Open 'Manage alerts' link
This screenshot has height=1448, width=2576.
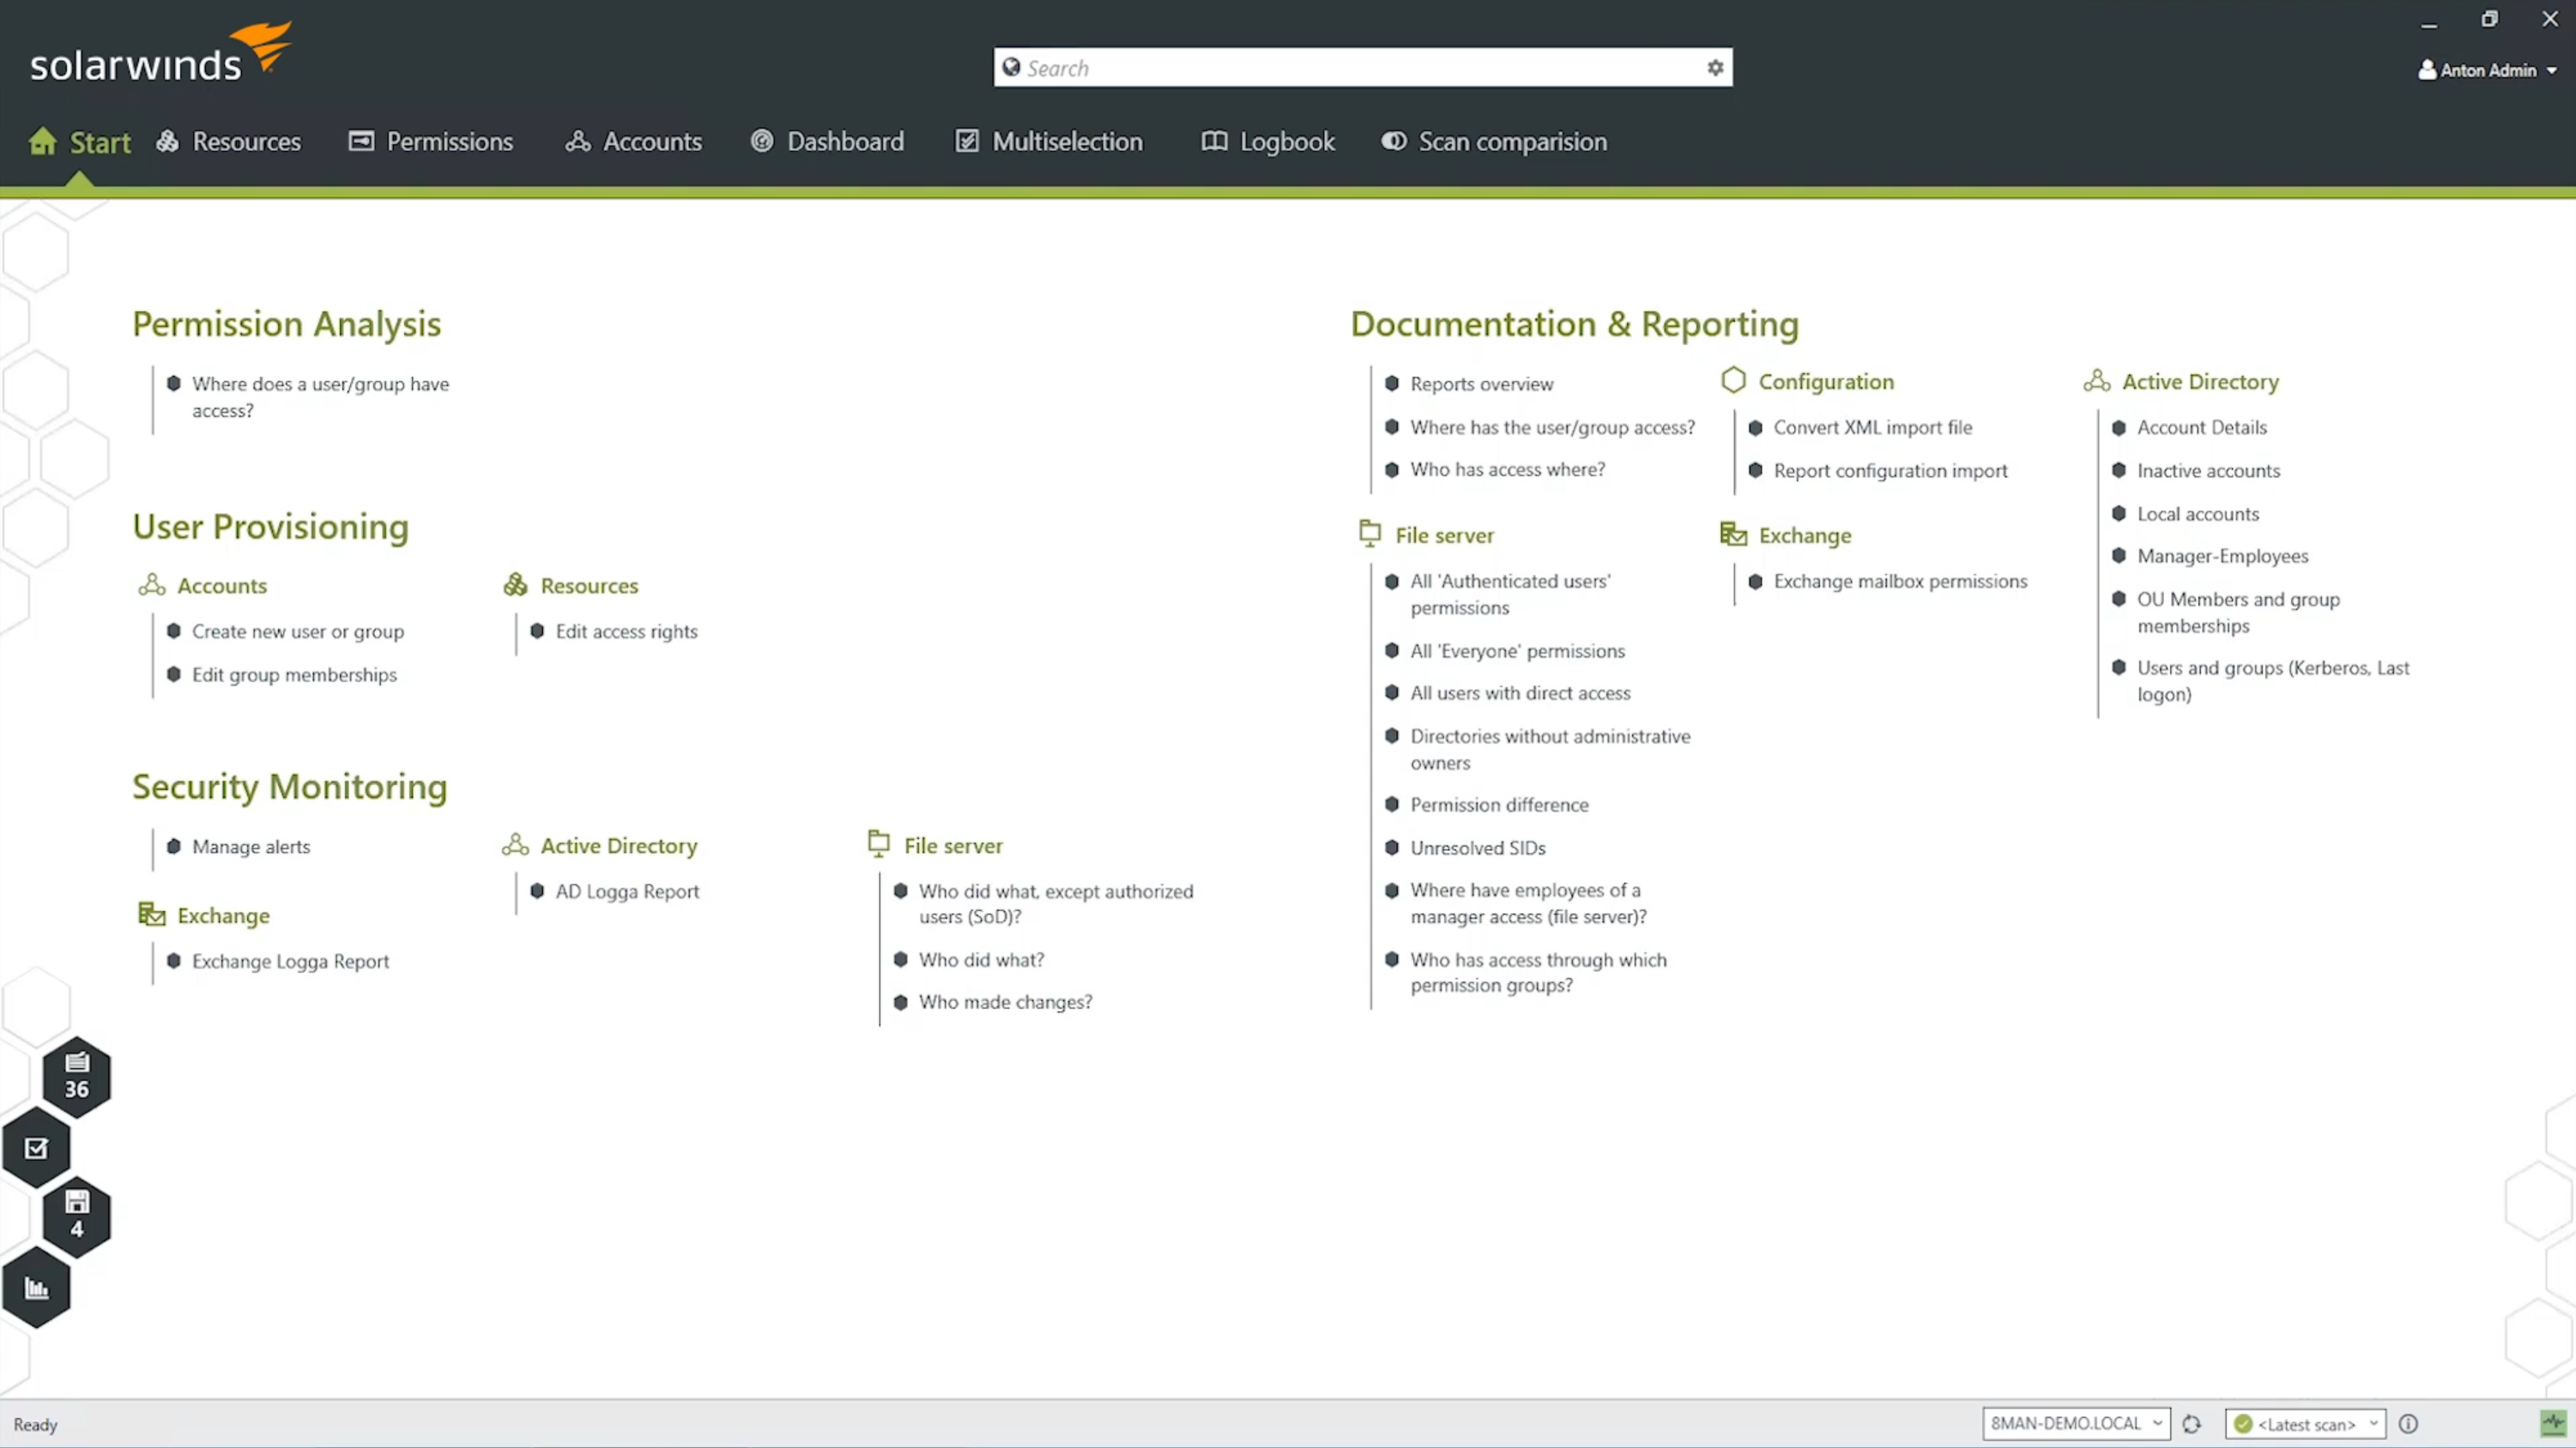(x=251, y=846)
